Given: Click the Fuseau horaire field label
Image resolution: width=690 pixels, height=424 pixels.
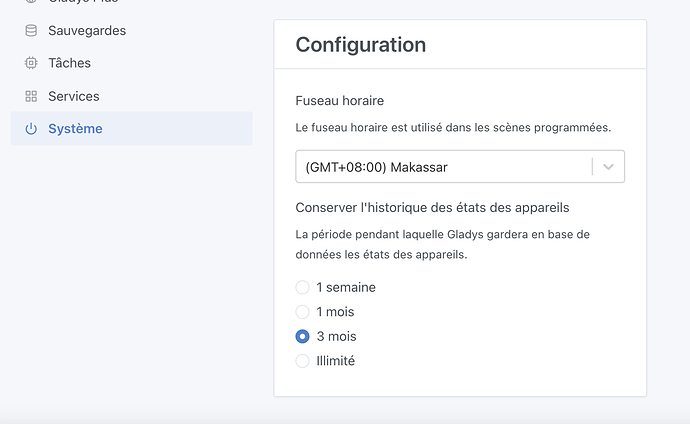Looking at the screenshot, I should point(340,101).
